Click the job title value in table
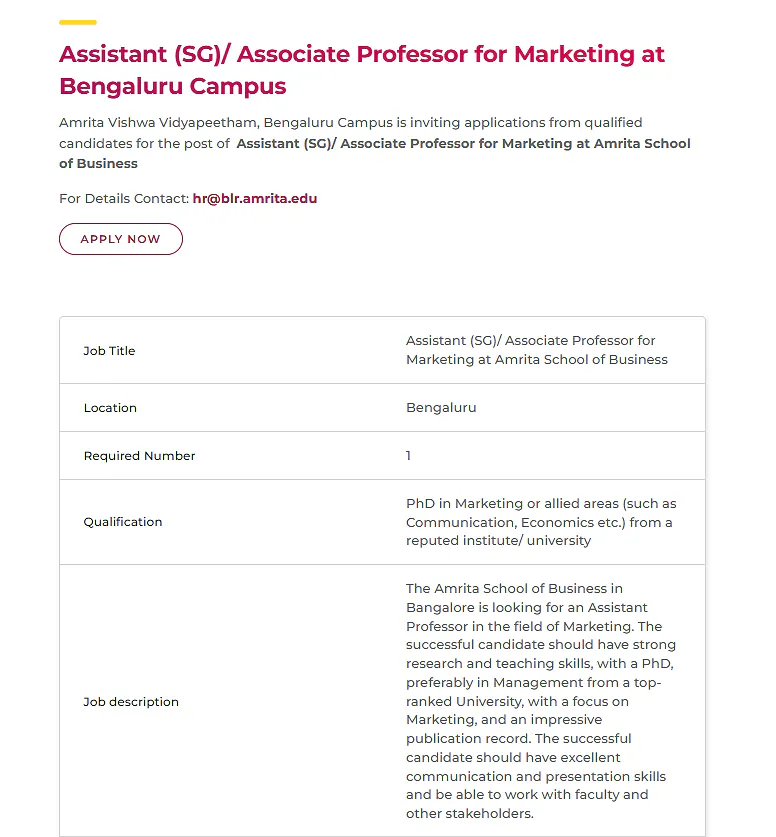This screenshot has width=776, height=837. point(536,350)
